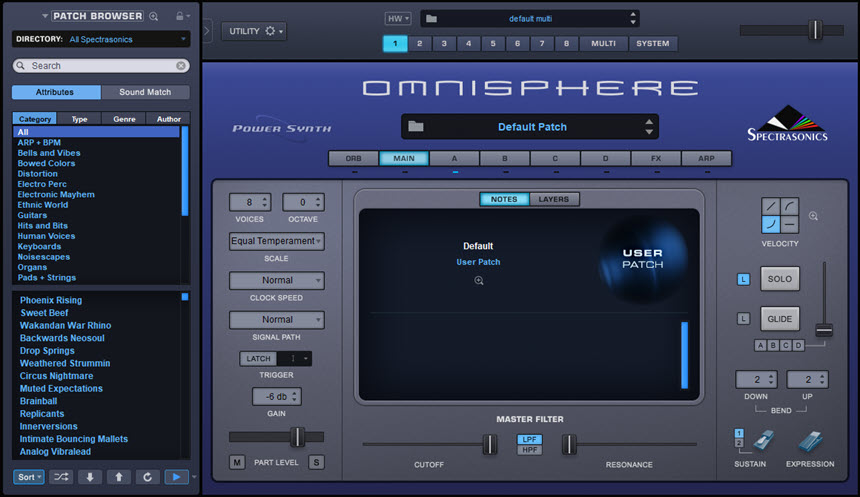This screenshot has height=497, width=860.
Task: Click the Expression pedal icon
Action: [810, 442]
